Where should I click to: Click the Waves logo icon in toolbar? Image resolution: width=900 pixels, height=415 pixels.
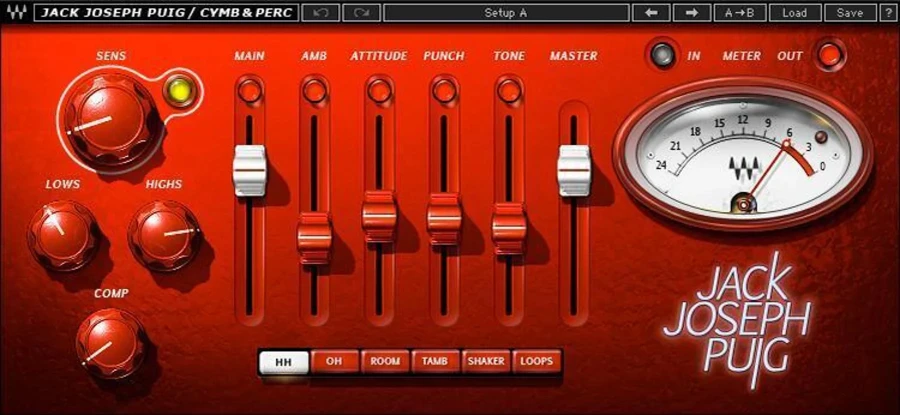pos(16,13)
